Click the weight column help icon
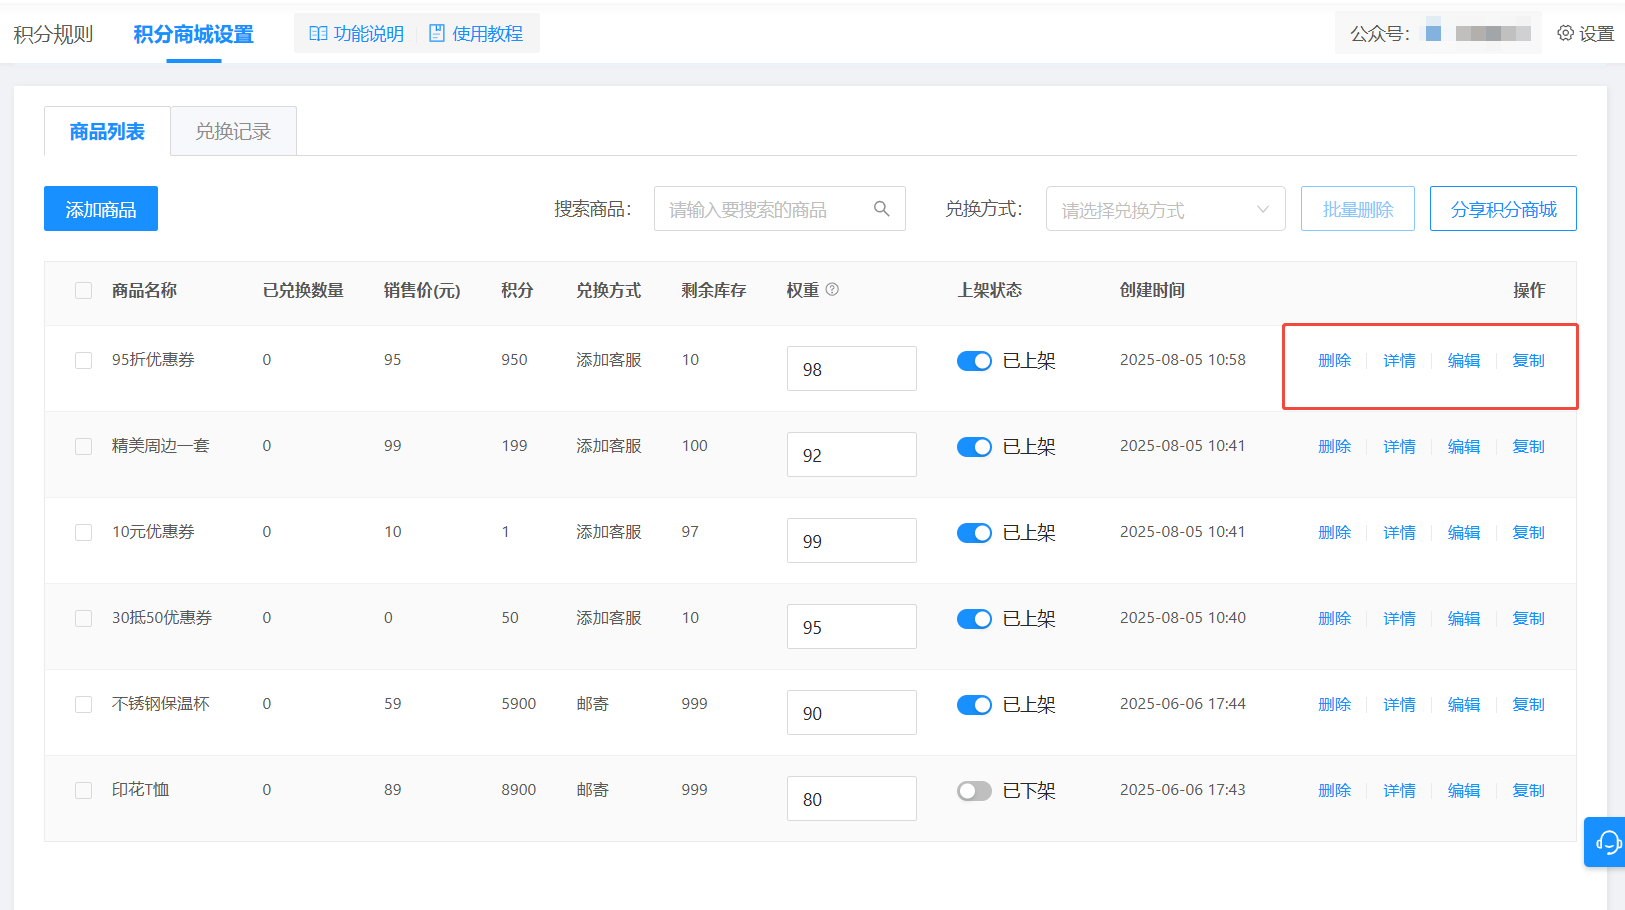 coord(832,289)
